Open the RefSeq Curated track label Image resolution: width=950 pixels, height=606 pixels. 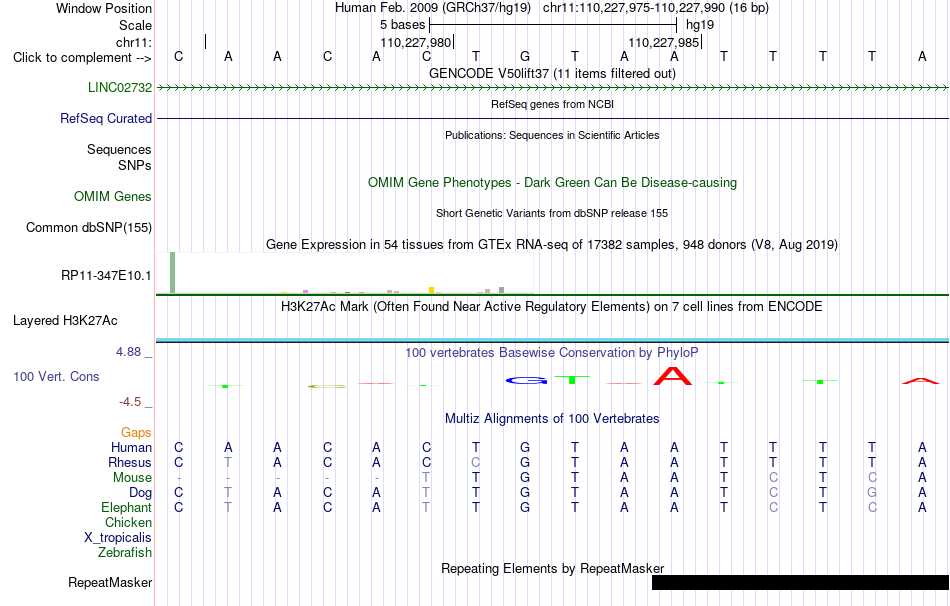106,118
